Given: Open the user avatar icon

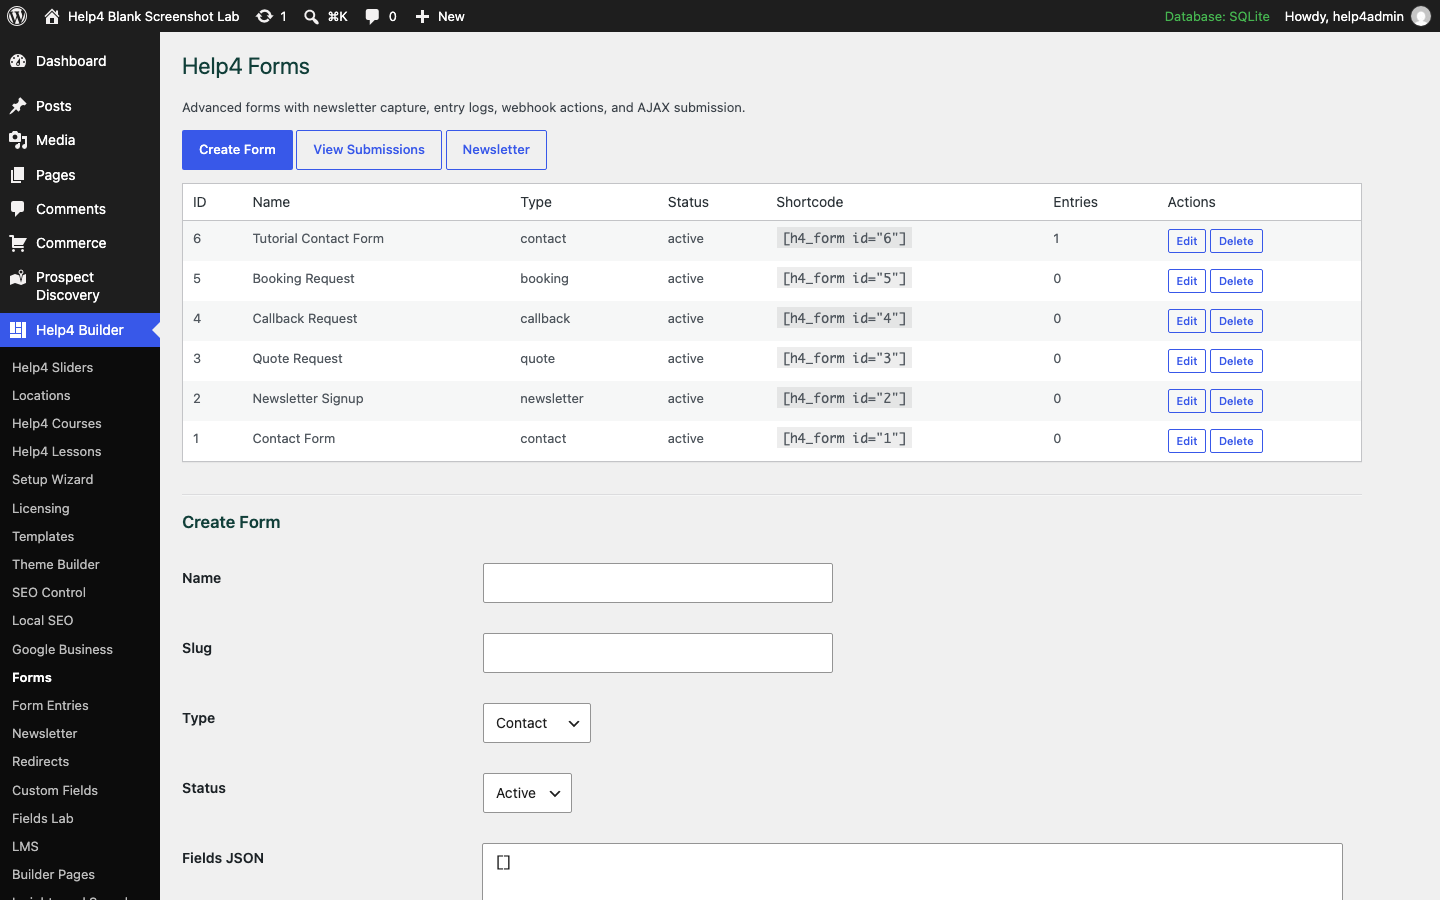Looking at the screenshot, I should coord(1421,16).
